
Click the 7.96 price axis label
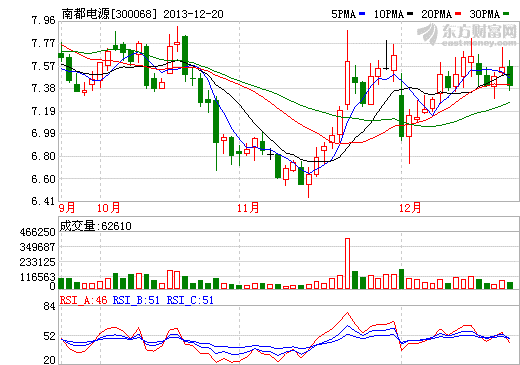43,20
